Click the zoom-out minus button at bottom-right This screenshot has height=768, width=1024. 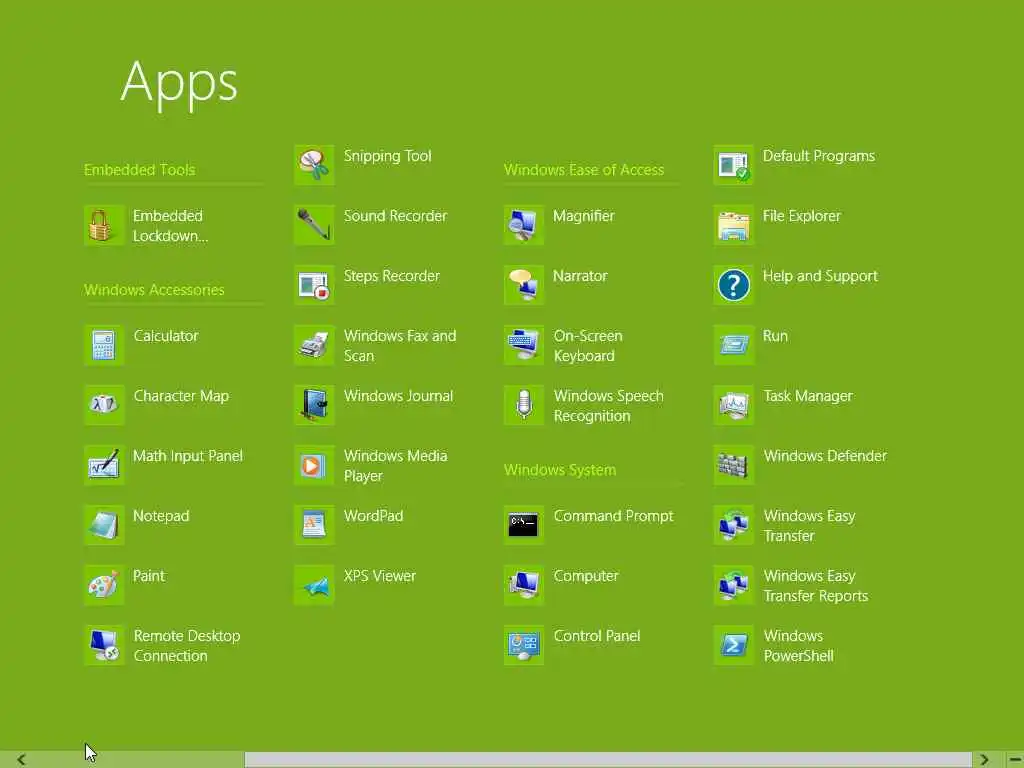point(1015,760)
